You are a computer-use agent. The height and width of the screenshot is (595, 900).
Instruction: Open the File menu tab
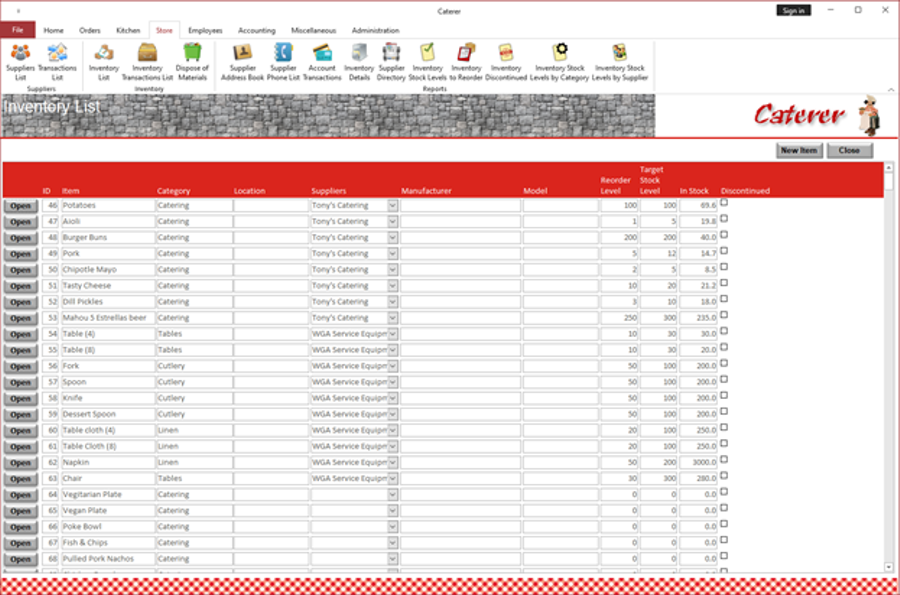tap(18, 30)
